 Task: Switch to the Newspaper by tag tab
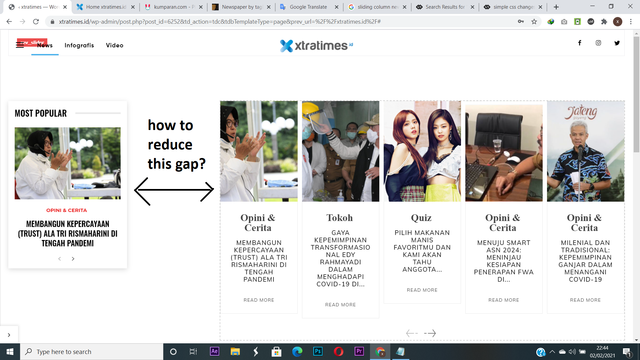click(241, 7)
